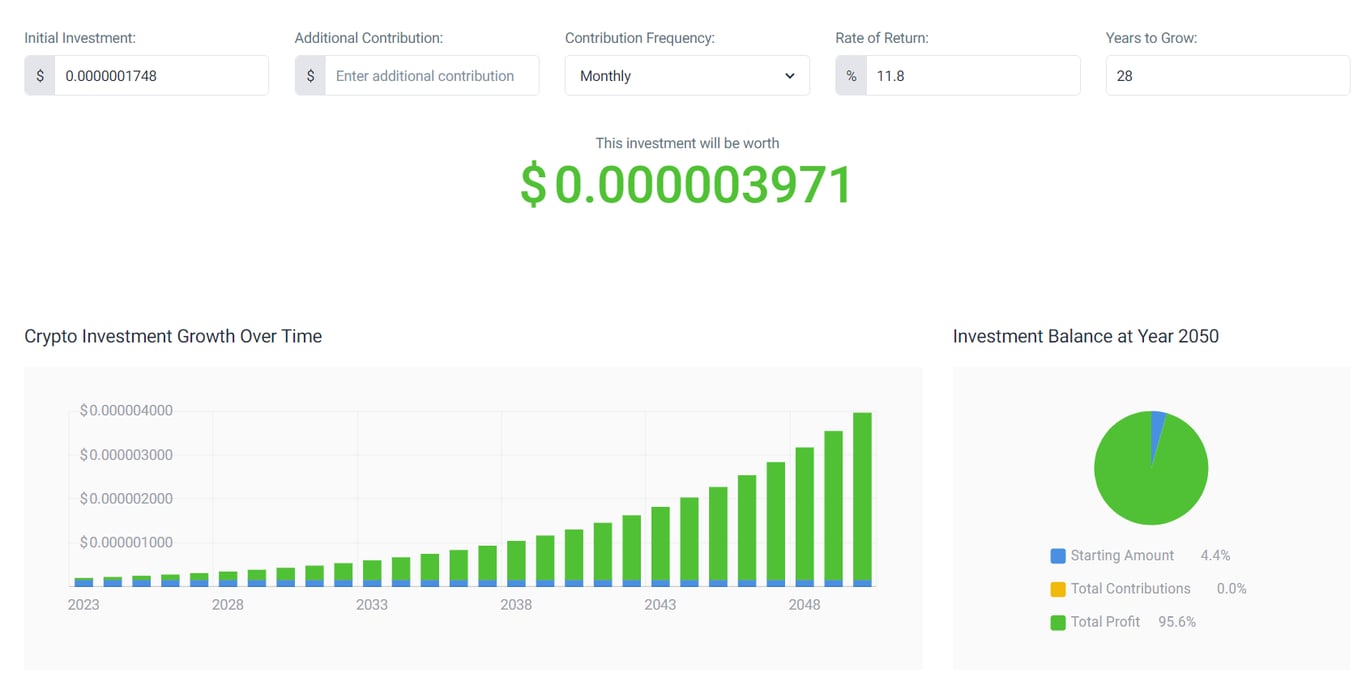Click the blue slice of the pie chart
1366x689 pixels.
coord(1156,423)
